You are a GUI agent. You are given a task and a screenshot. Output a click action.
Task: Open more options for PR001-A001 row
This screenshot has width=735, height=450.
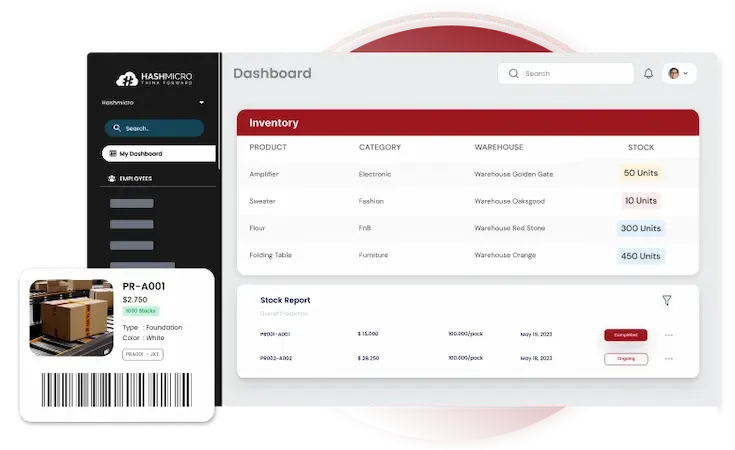669,335
